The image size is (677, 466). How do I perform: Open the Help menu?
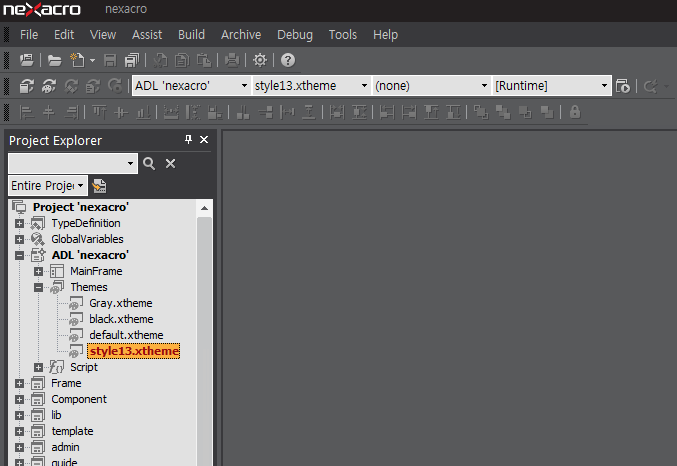point(385,35)
